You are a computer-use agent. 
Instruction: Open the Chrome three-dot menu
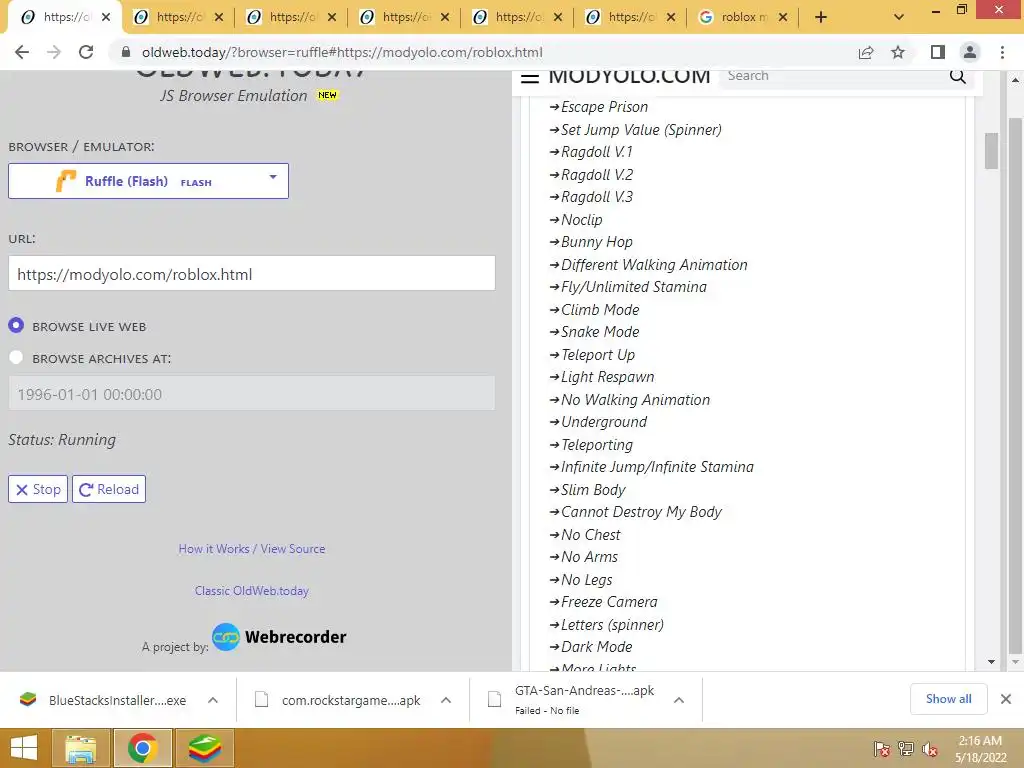(1002, 52)
